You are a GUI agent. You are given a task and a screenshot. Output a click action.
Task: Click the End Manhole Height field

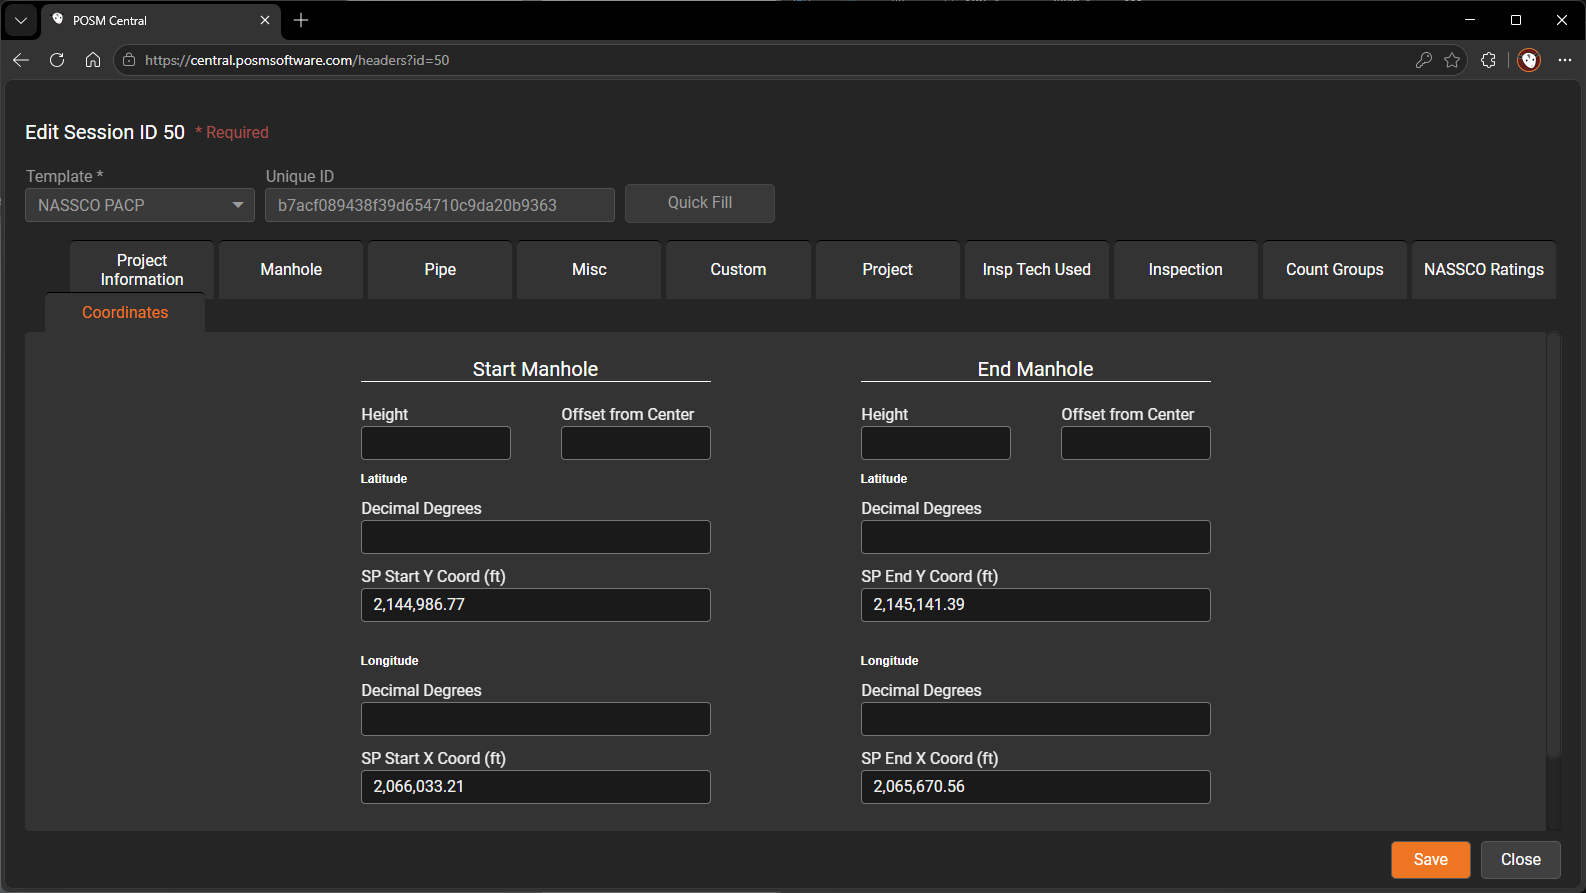(x=936, y=443)
